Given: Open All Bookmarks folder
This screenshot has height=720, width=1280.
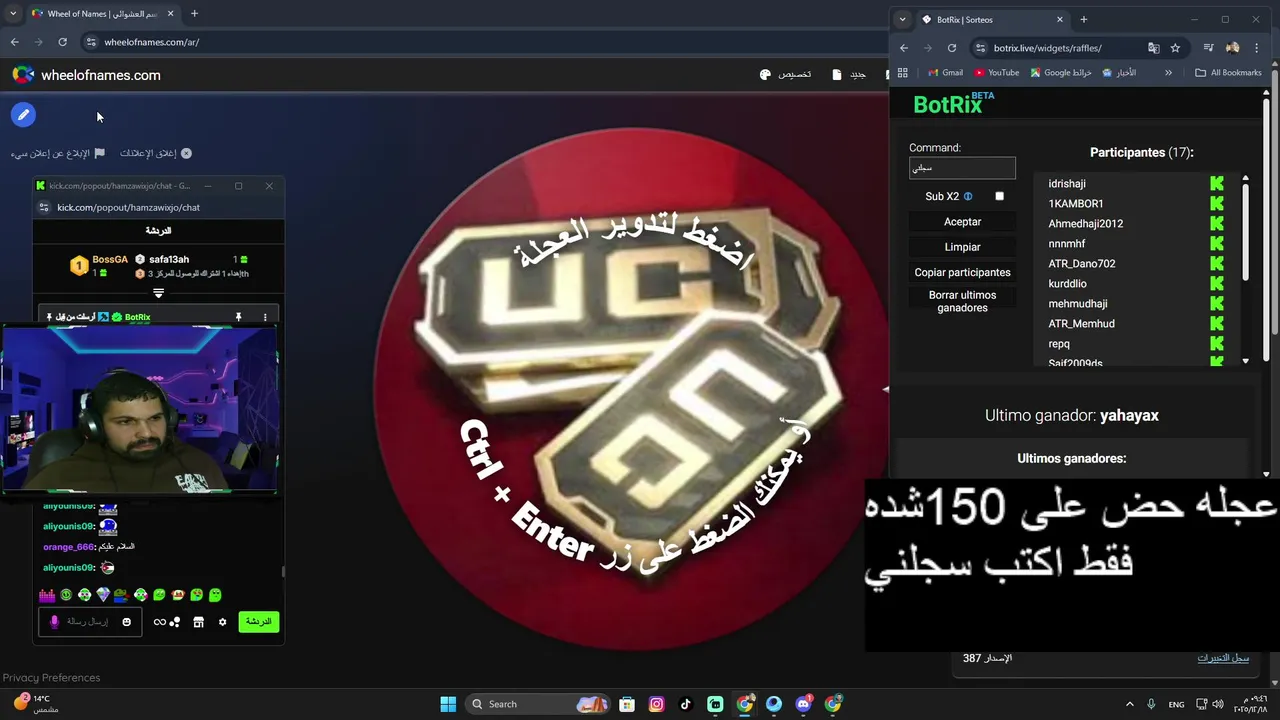Looking at the screenshot, I should tap(1229, 72).
